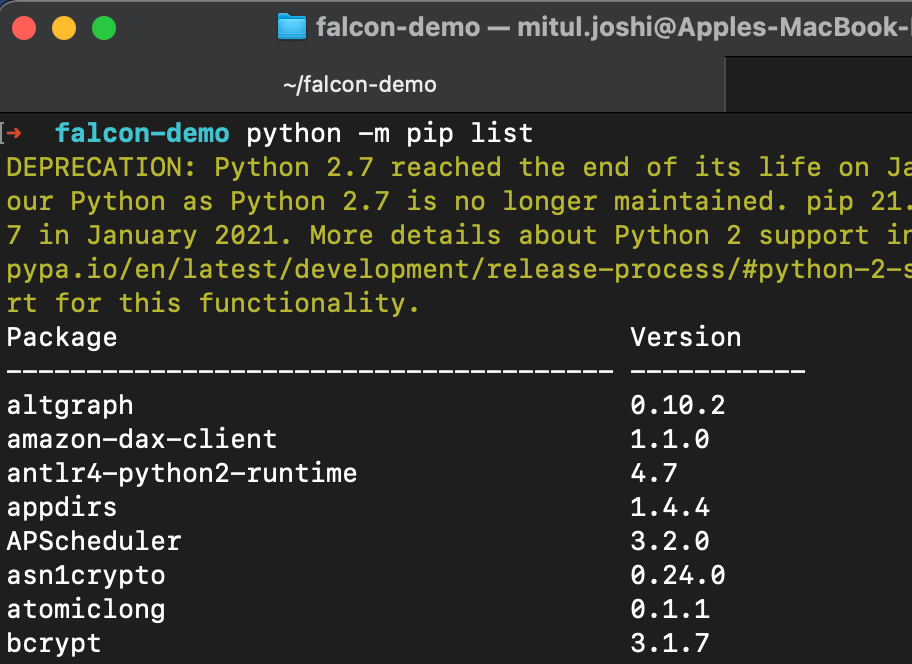The image size is (912, 664).
Task: Click the 'Package' column header
Action: point(62,338)
